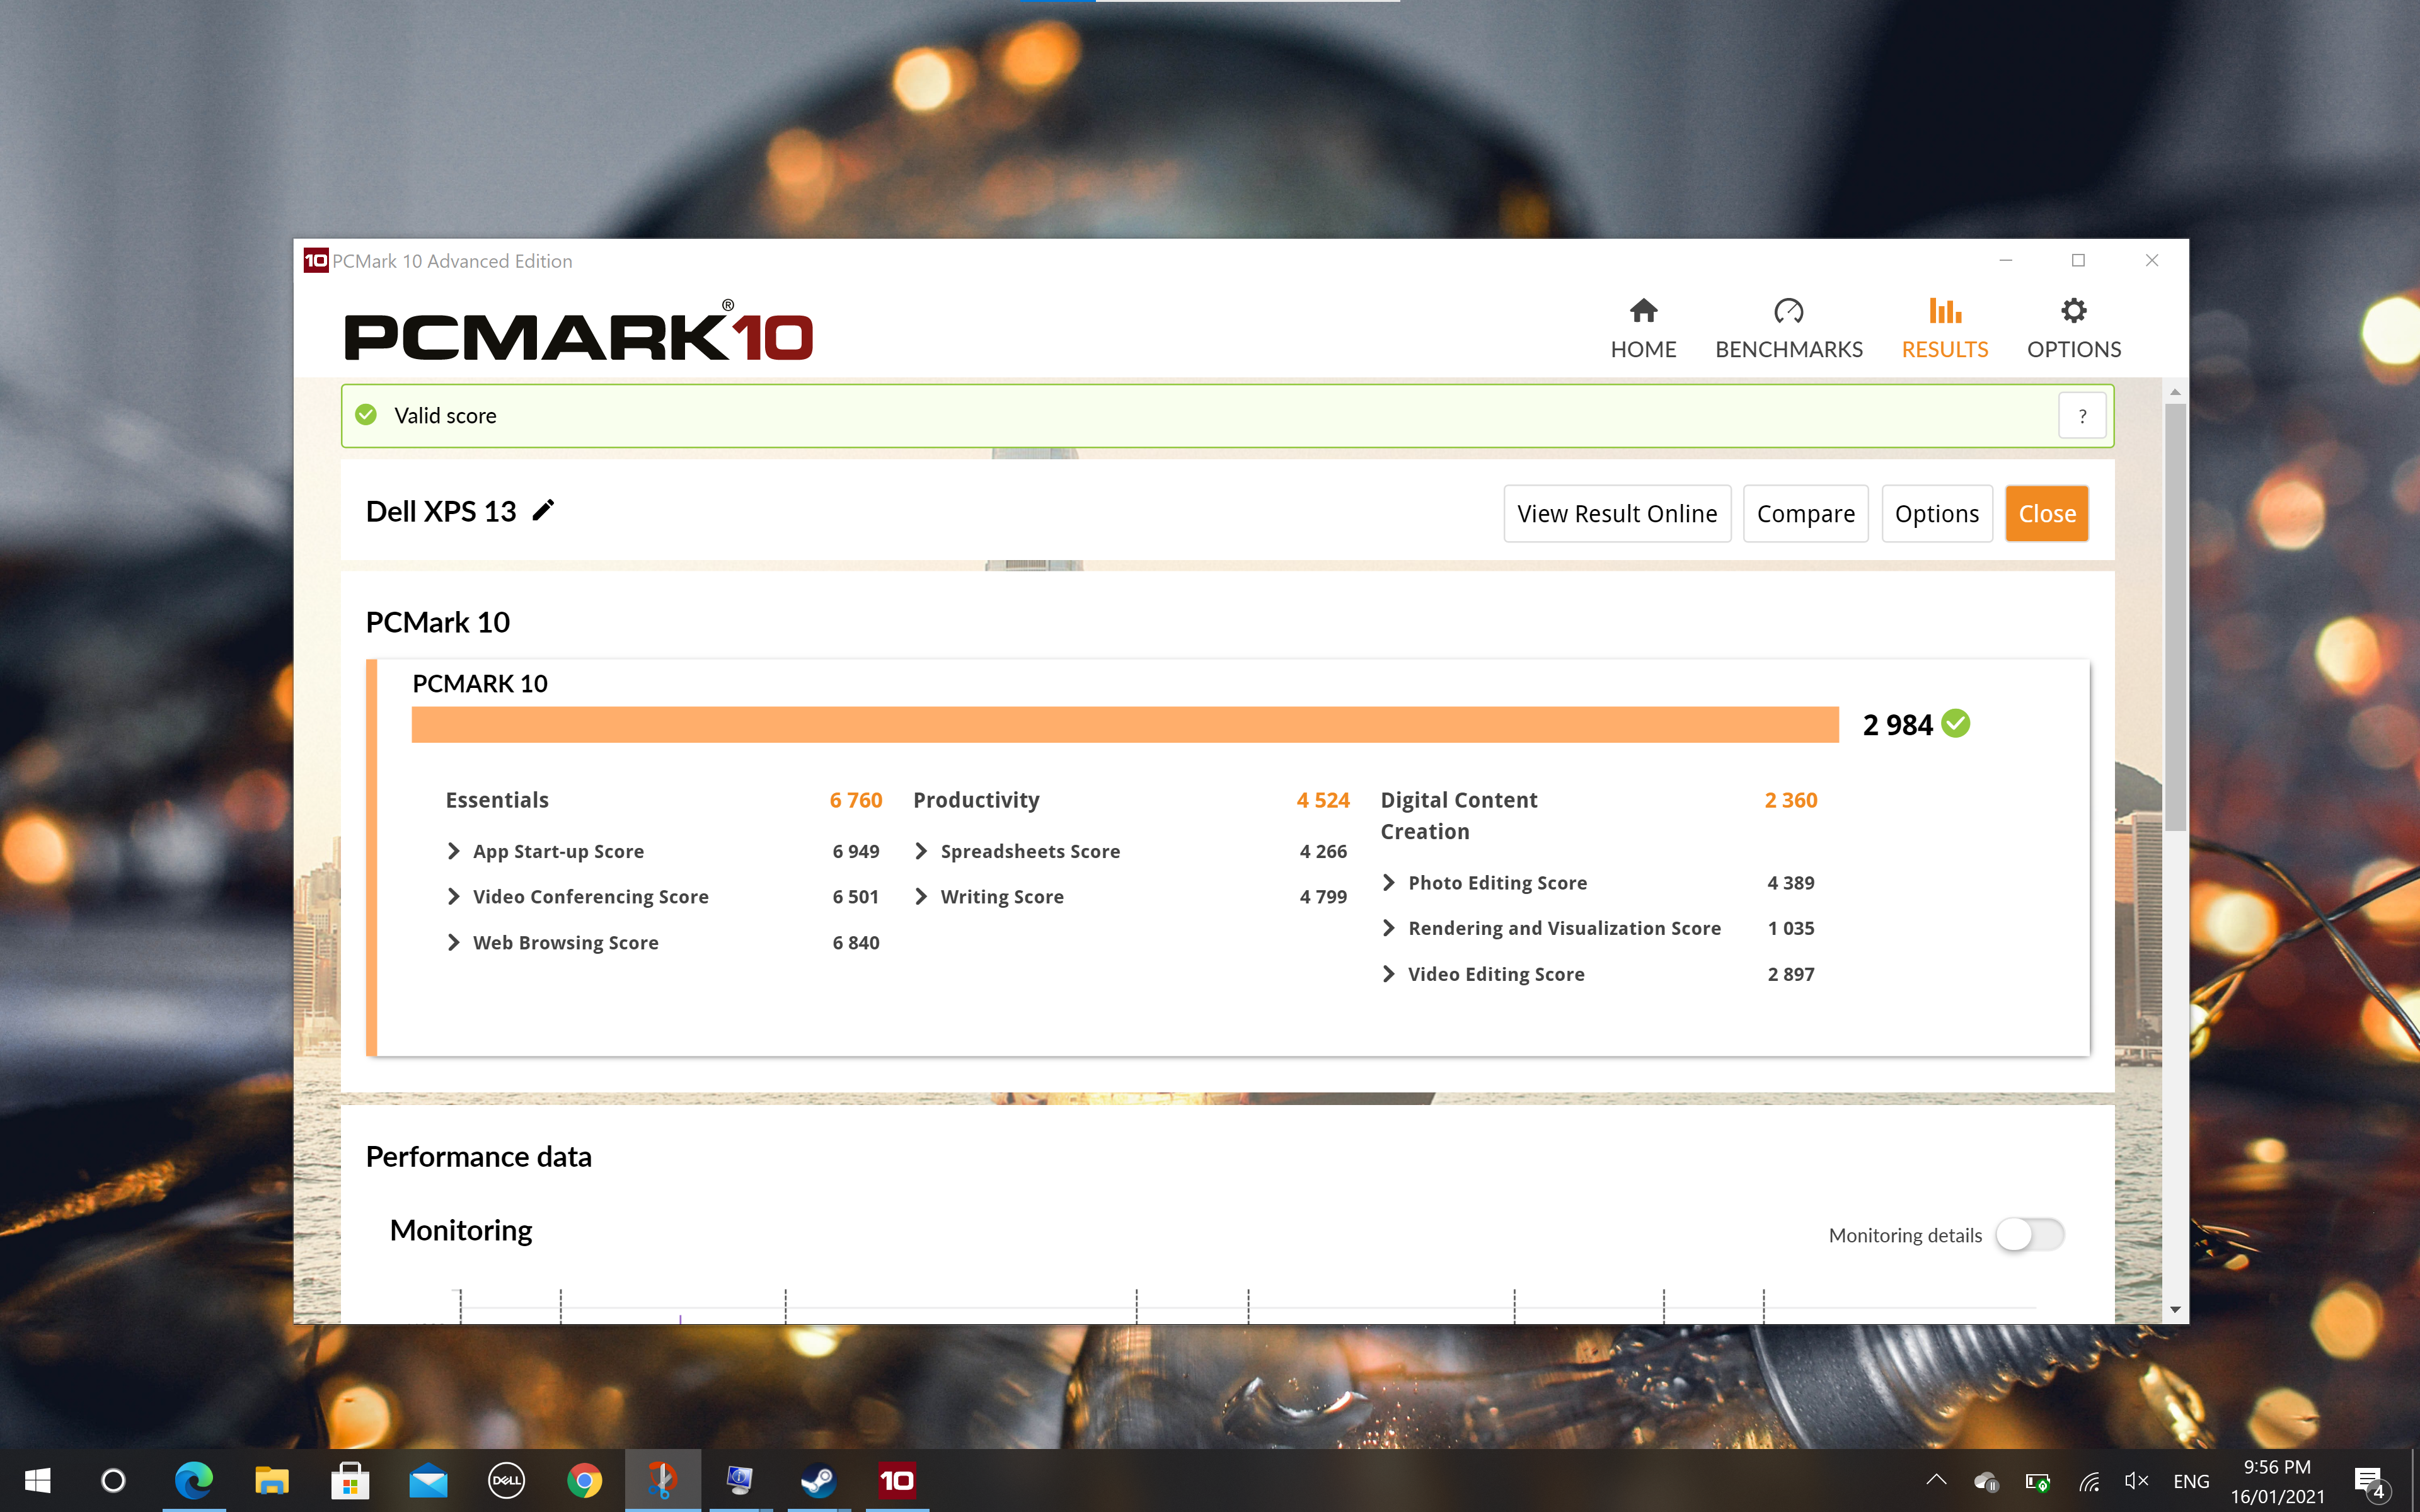Click the Productivity score 4 524

tap(1323, 800)
